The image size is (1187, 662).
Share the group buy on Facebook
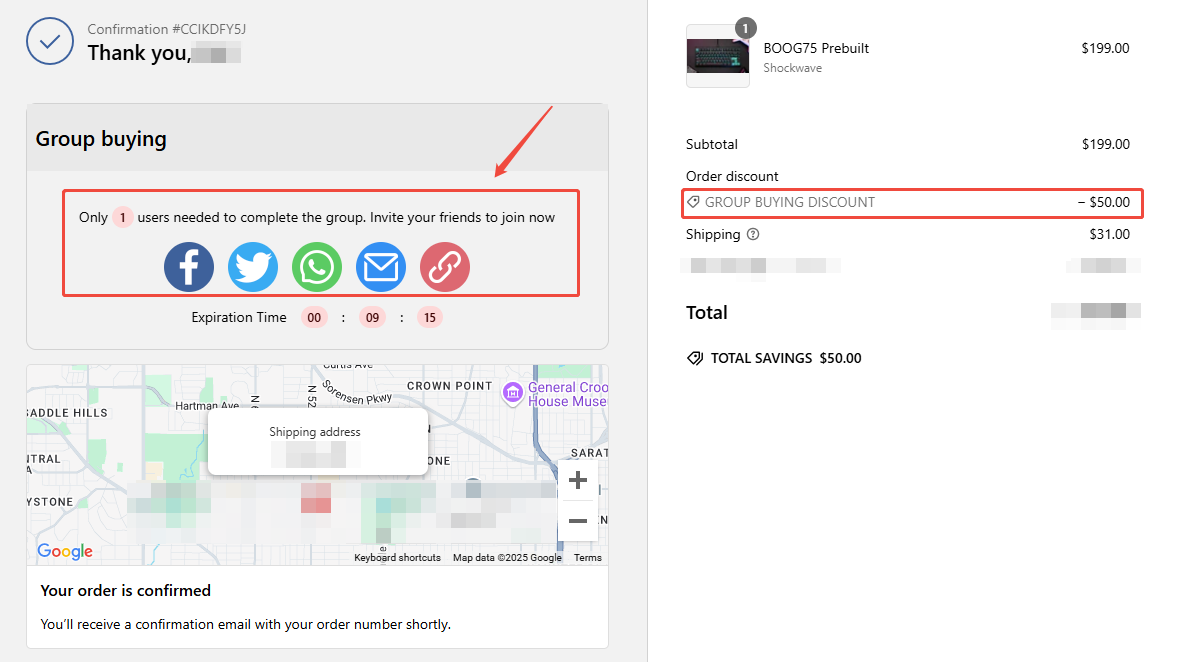(189, 267)
